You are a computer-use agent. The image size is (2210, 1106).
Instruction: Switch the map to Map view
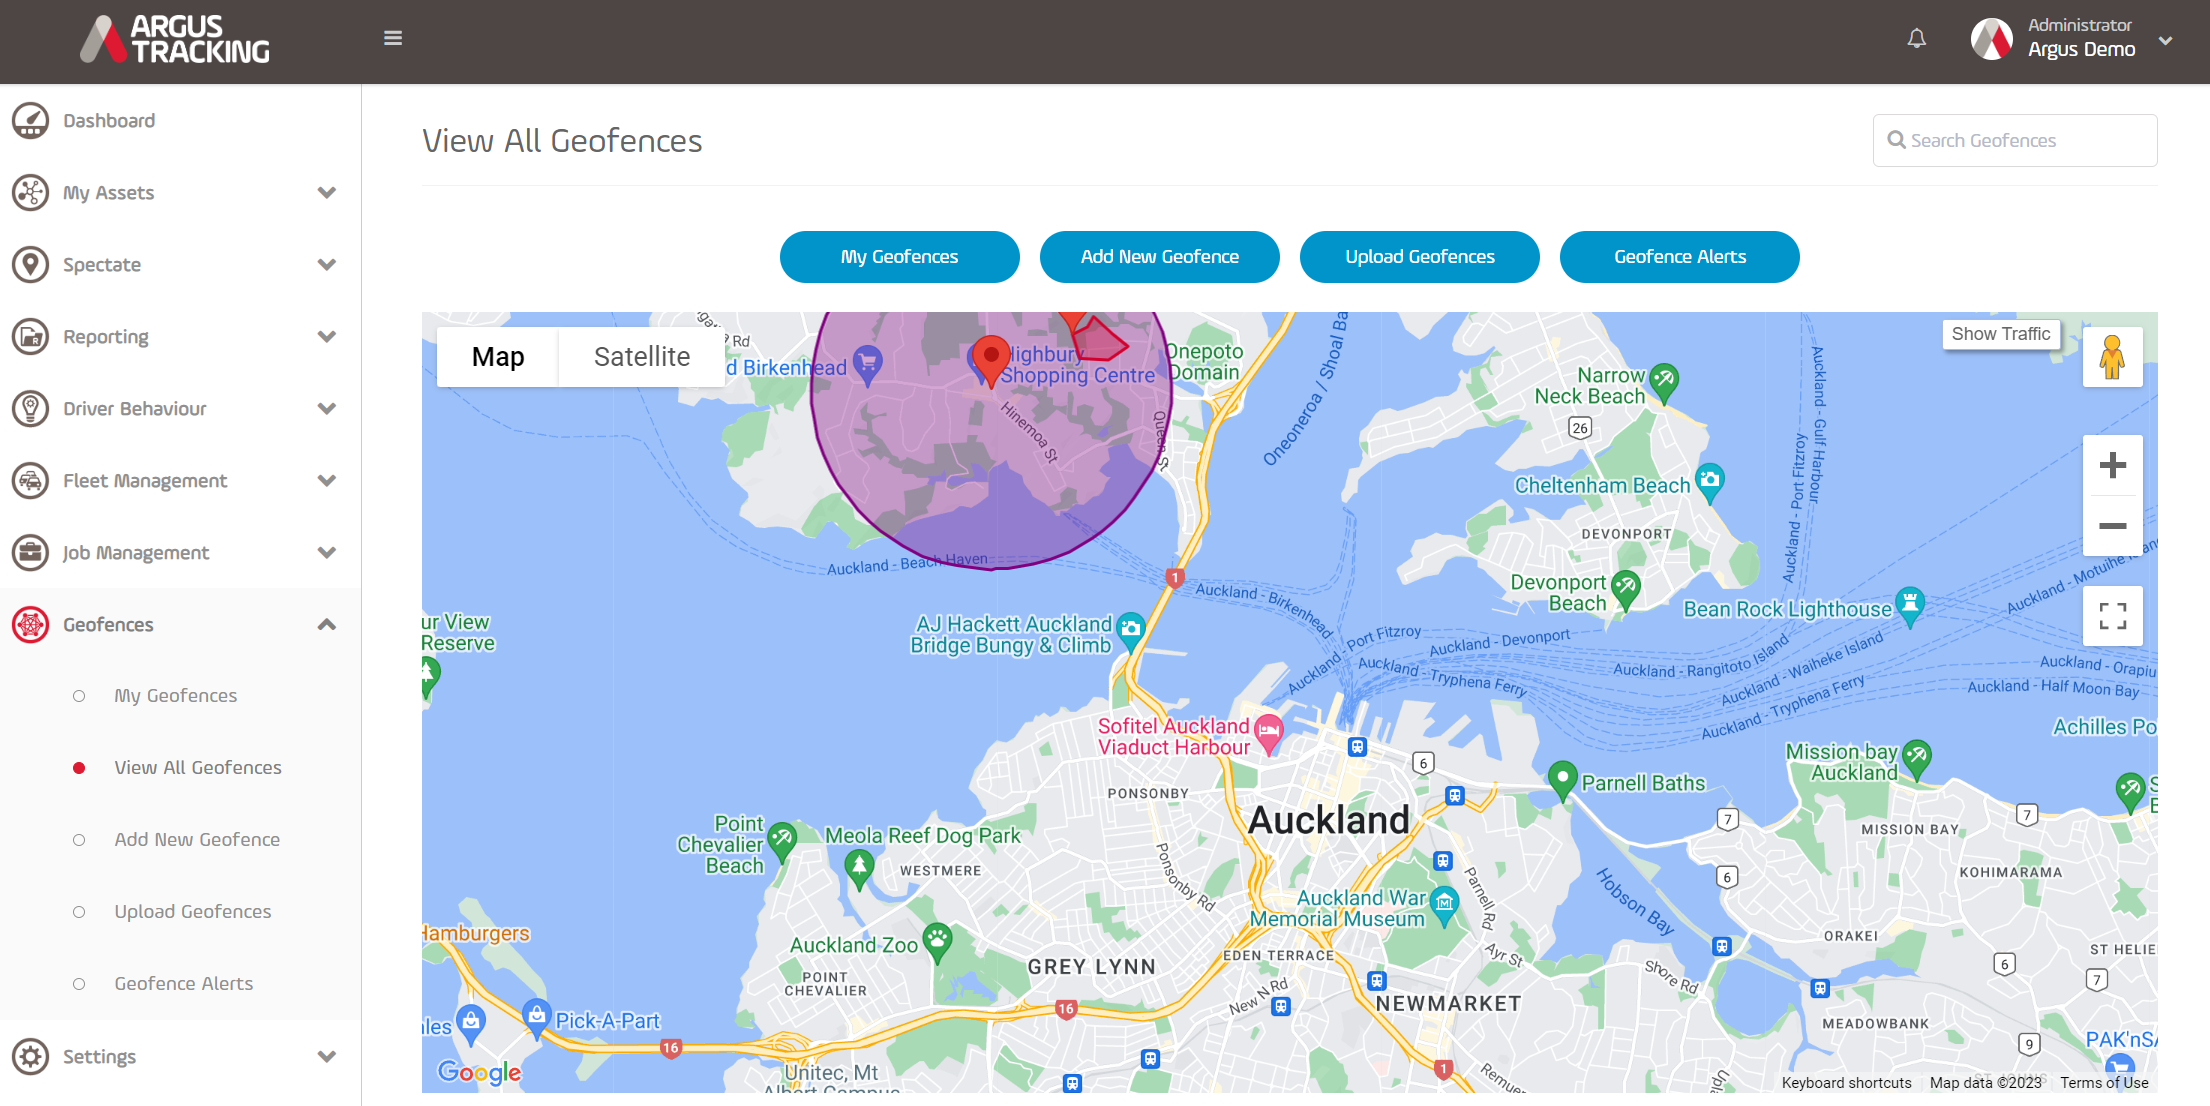498,357
